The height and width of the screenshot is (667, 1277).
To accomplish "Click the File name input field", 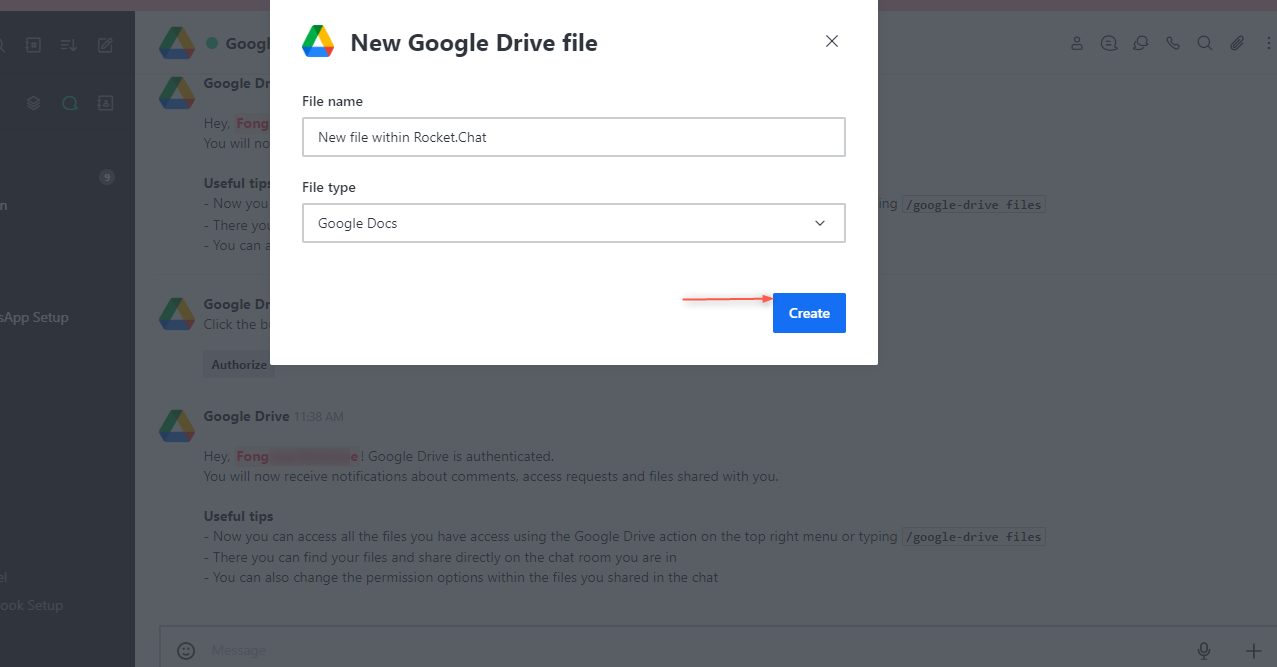I will [x=574, y=137].
